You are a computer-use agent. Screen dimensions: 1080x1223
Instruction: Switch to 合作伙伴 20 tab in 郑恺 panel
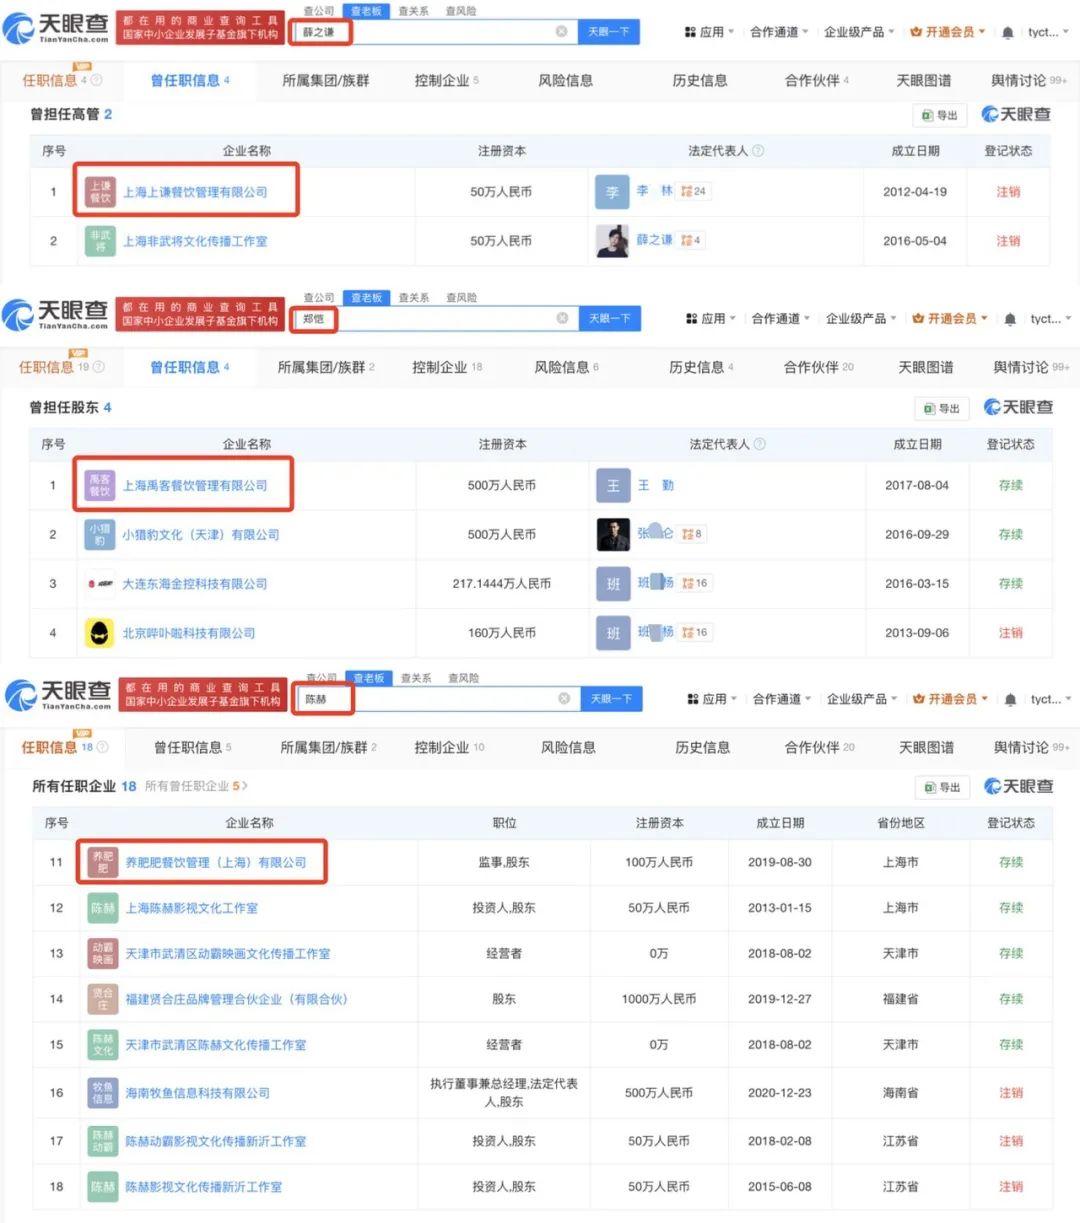(819, 367)
